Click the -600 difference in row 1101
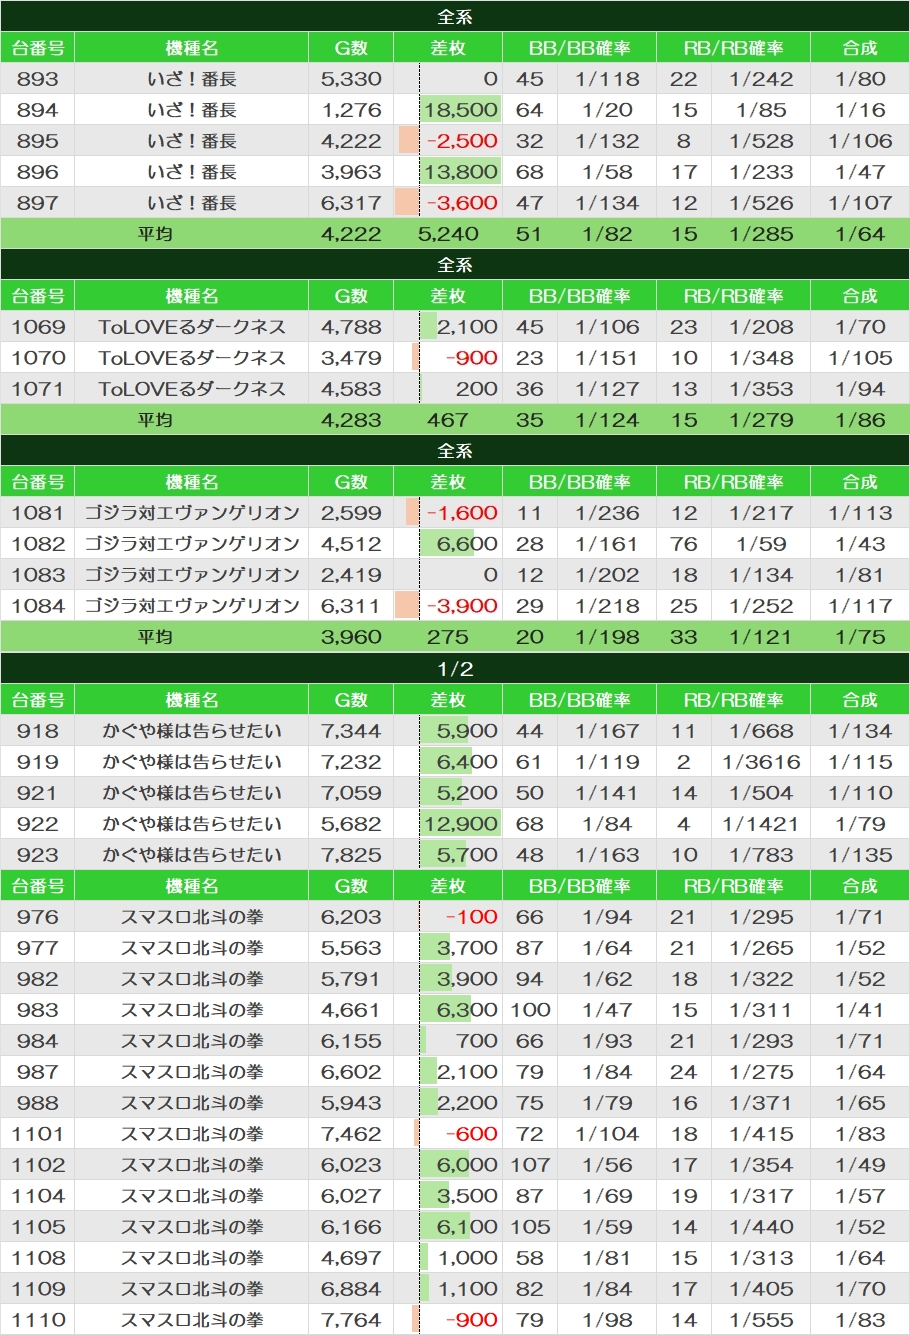 pyautogui.click(x=471, y=1134)
